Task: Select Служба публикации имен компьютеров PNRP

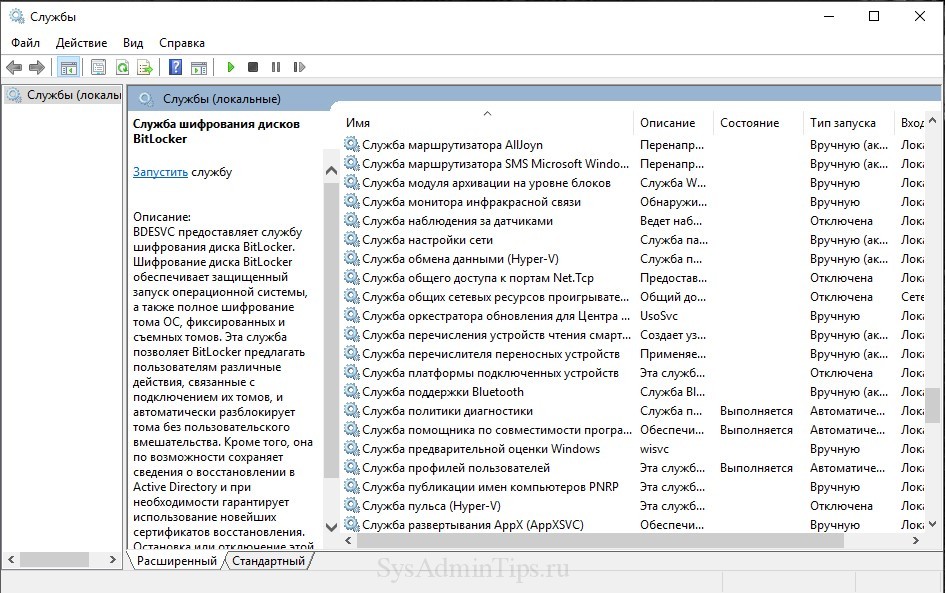Action: pyautogui.click(x=491, y=487)
